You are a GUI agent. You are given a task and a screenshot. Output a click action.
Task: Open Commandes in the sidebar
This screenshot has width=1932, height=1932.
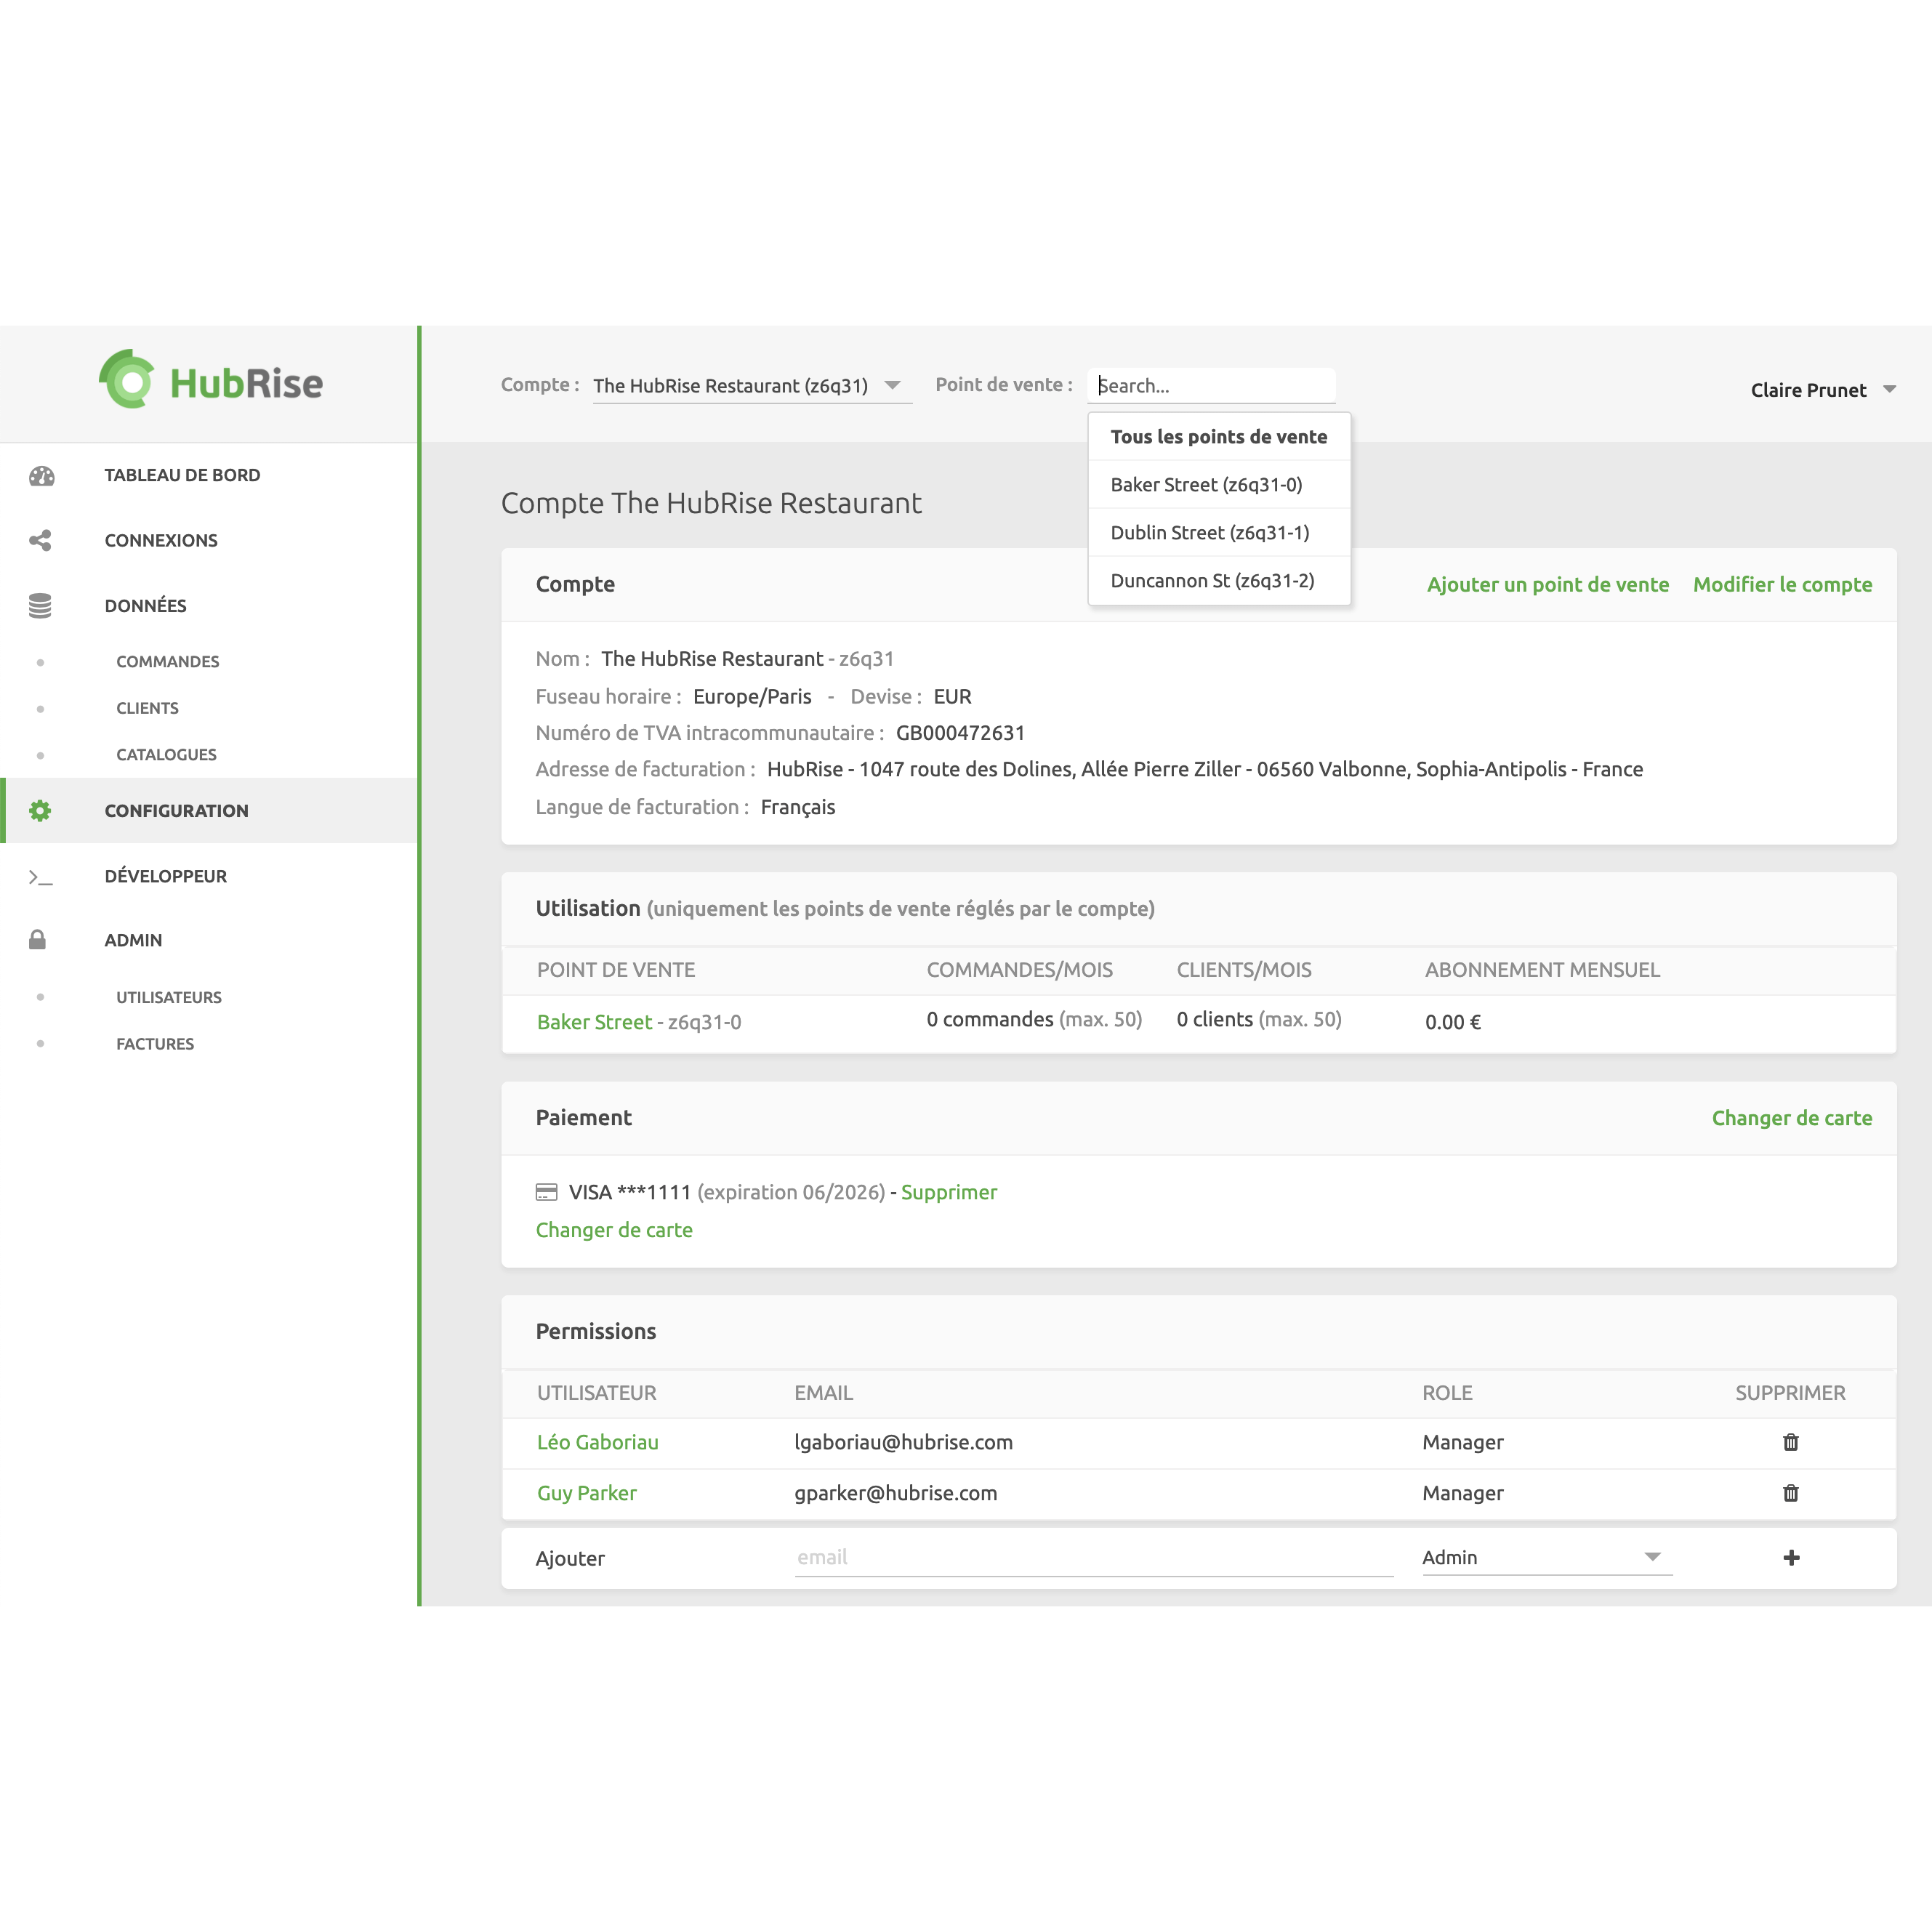point(167,662)
